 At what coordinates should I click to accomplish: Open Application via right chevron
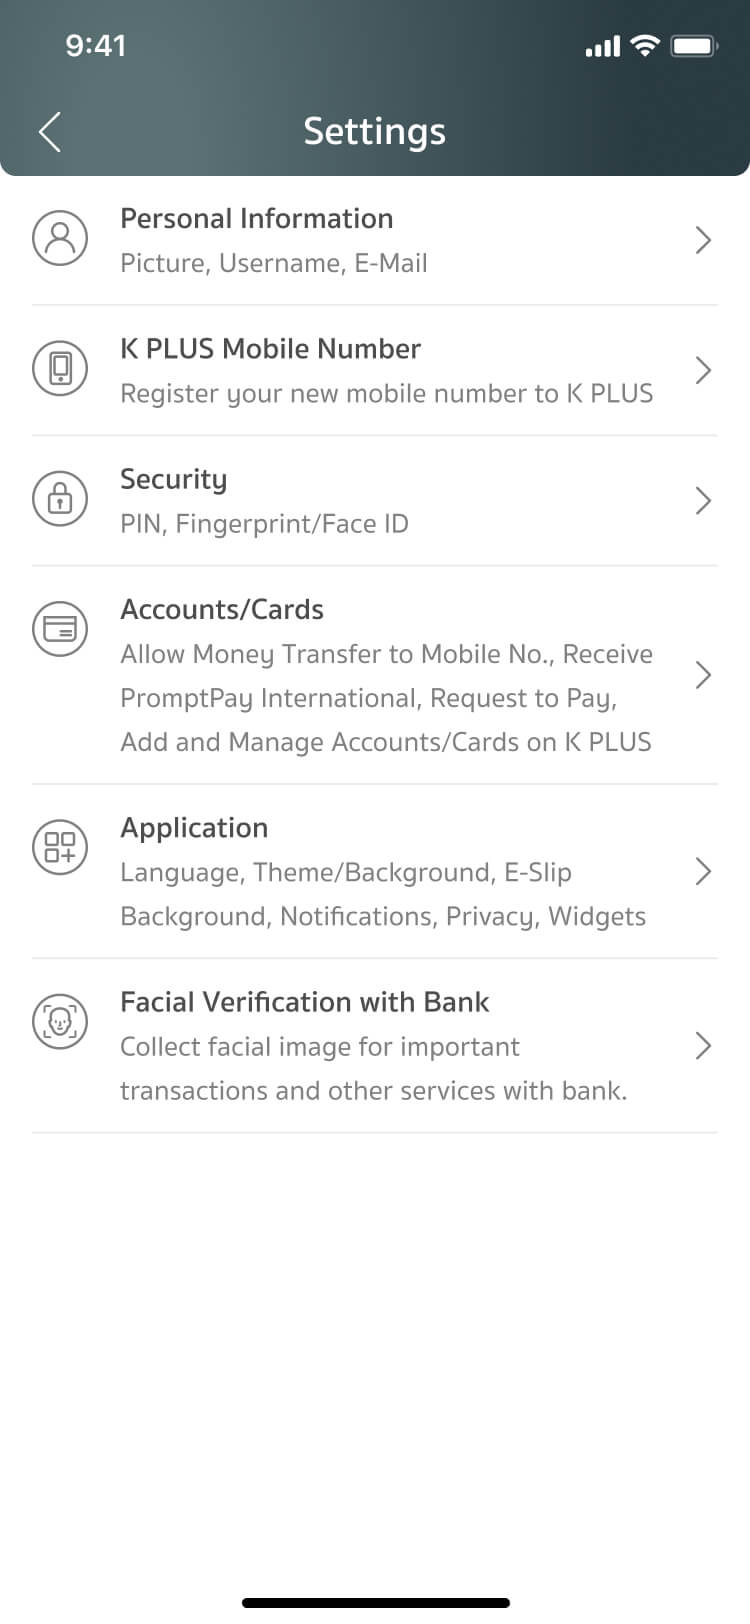tap(703, 871)
